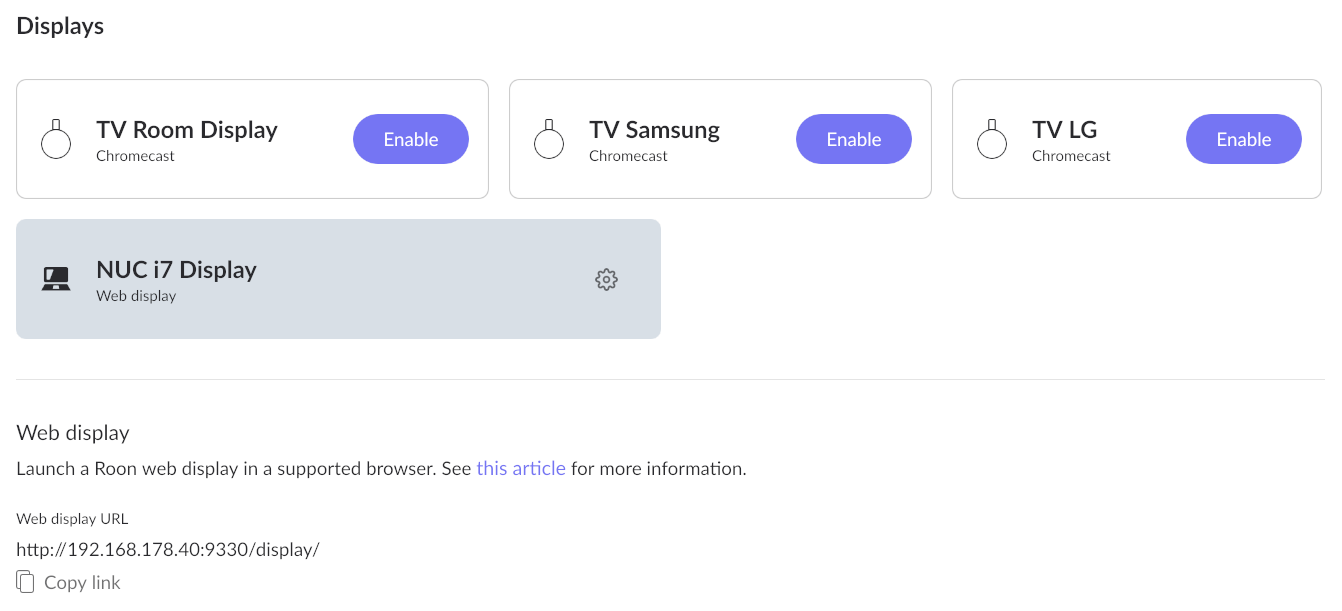Click the Chromecast label under TV Samsung
The width and height of the screenshot is (1342, 611).
pyautogui.click(x=628, y=156)
